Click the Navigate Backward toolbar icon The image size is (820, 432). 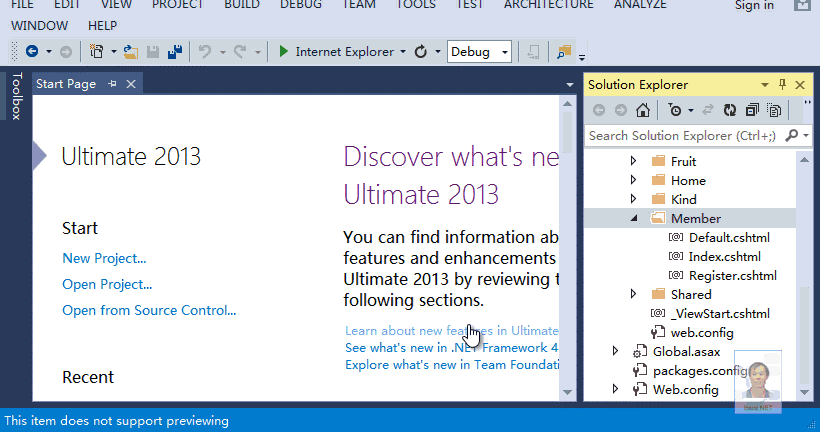(x=32, y=51)
